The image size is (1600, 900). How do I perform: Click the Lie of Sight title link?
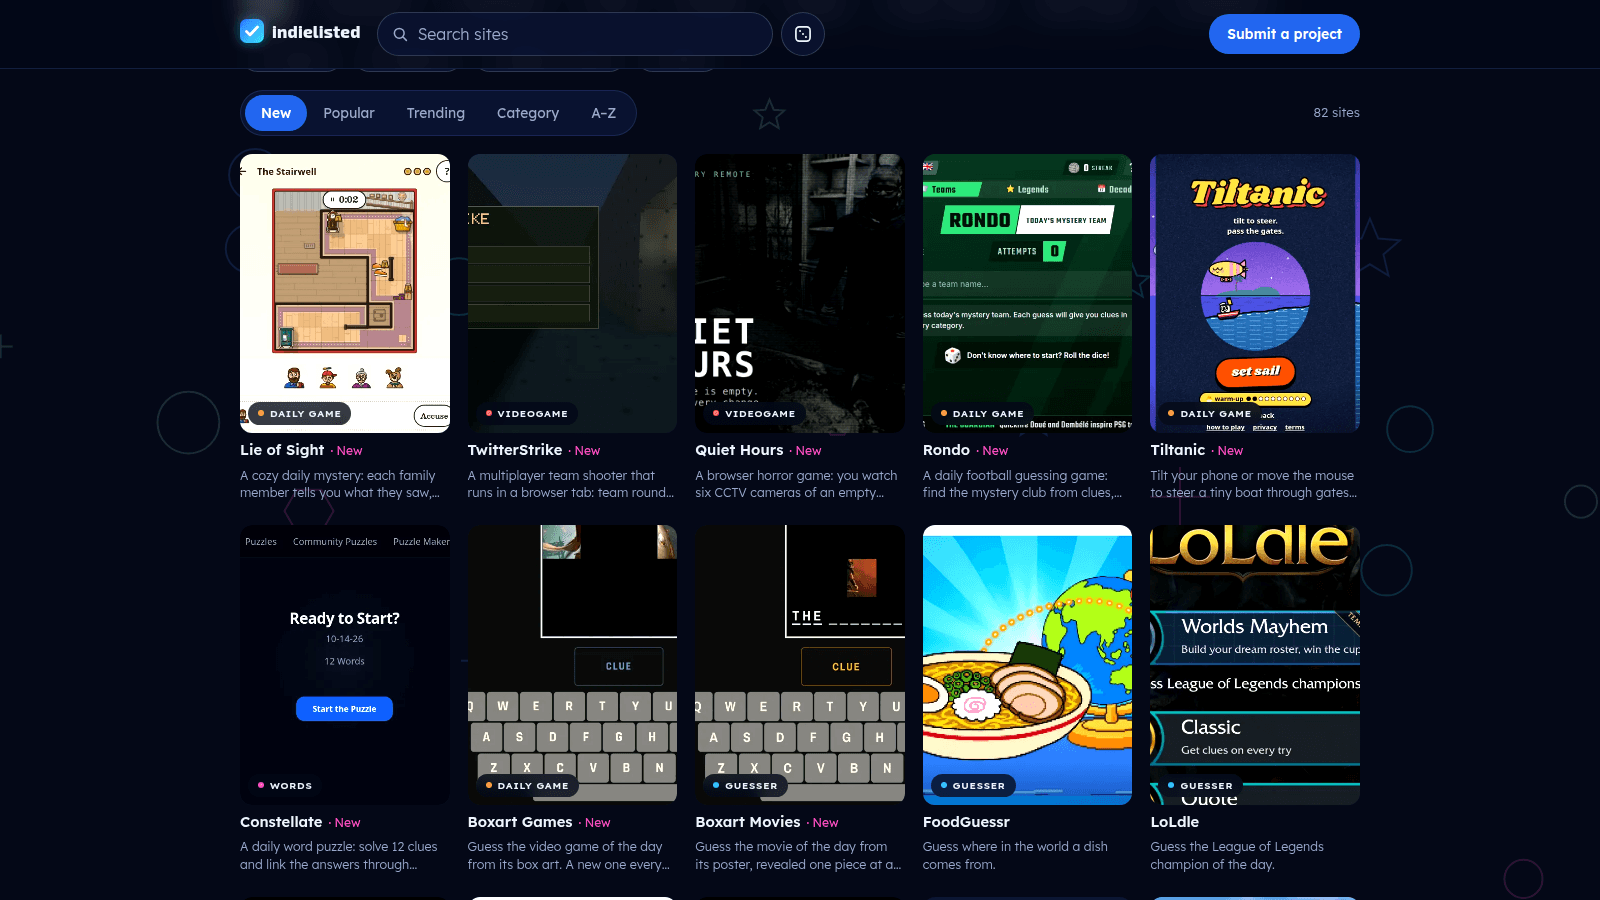[282, 450]
